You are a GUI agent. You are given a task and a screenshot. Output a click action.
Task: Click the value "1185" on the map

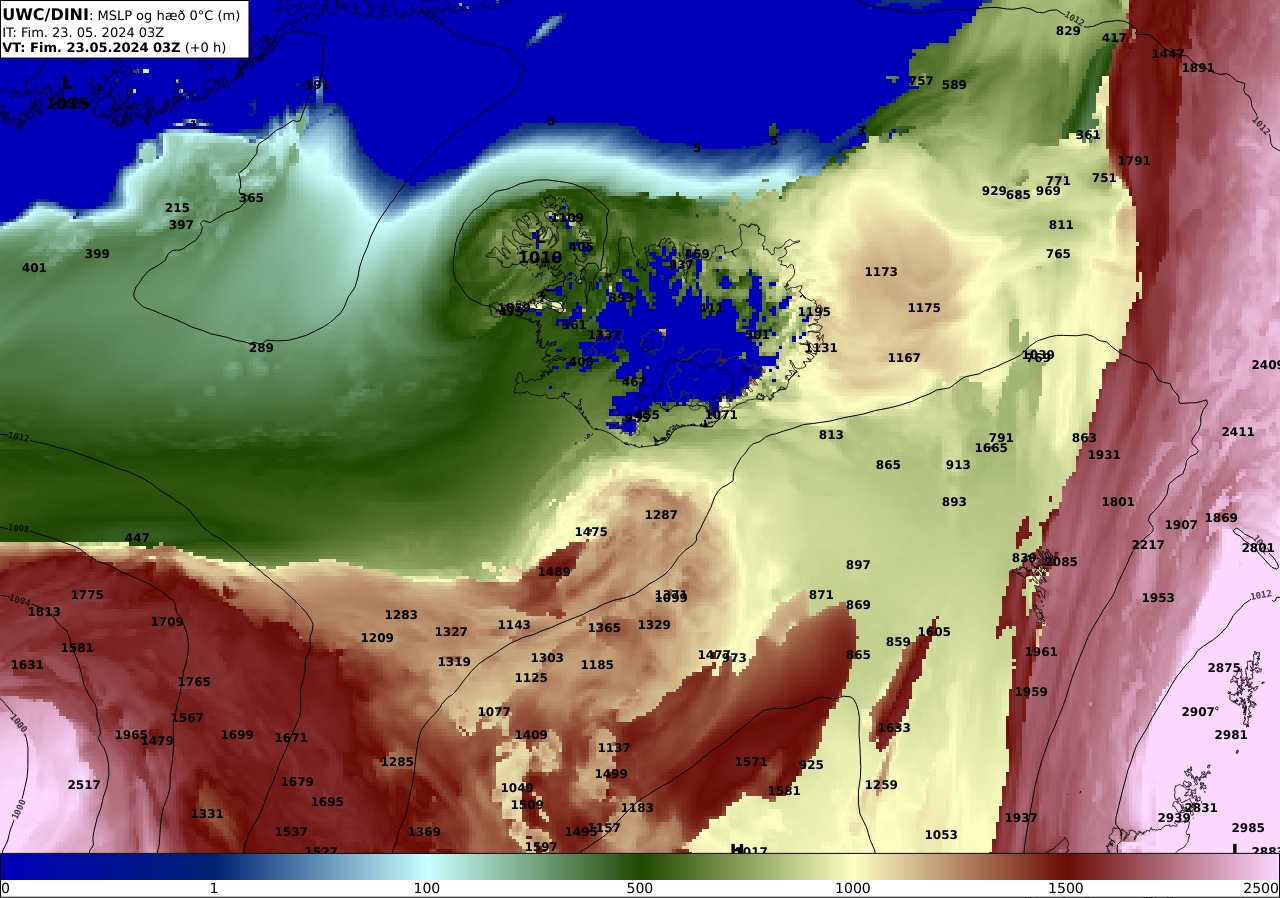point(597,665)
